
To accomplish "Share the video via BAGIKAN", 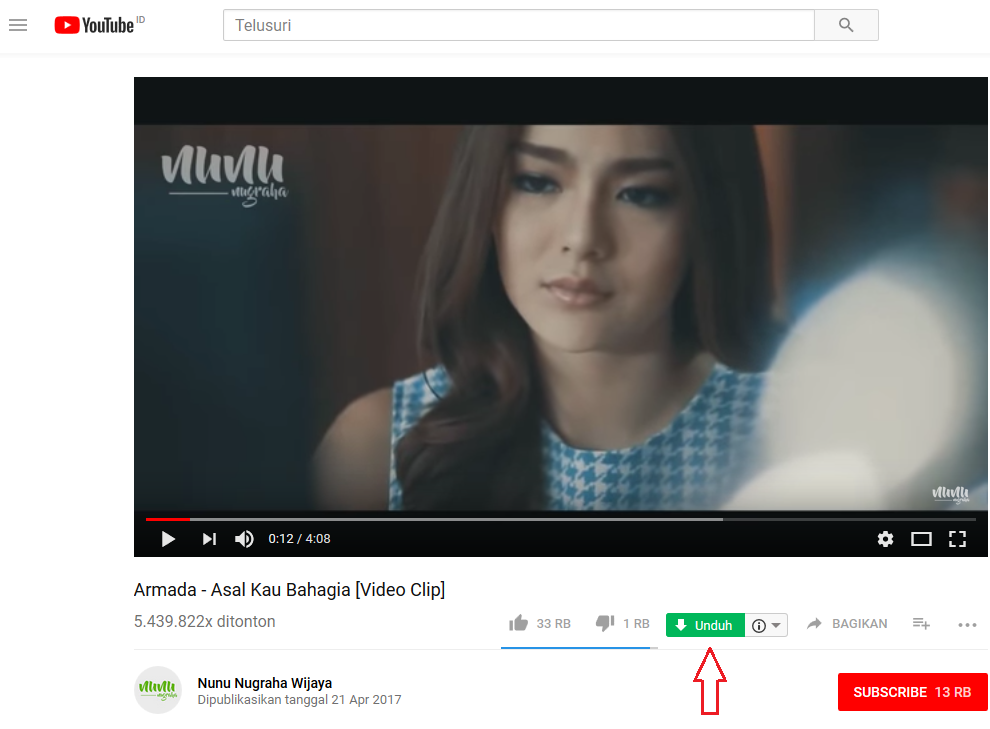I will click(x=847, y=624).
